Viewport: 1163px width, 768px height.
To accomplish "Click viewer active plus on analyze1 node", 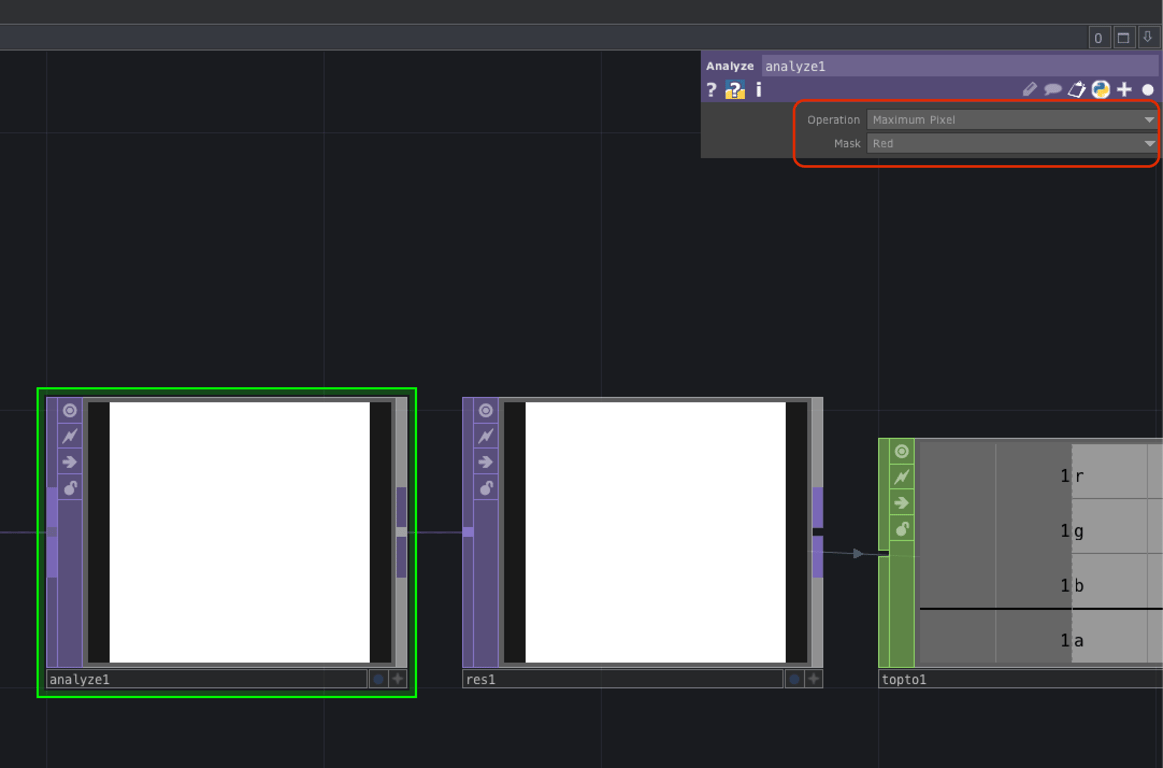I will click(398, 679).
